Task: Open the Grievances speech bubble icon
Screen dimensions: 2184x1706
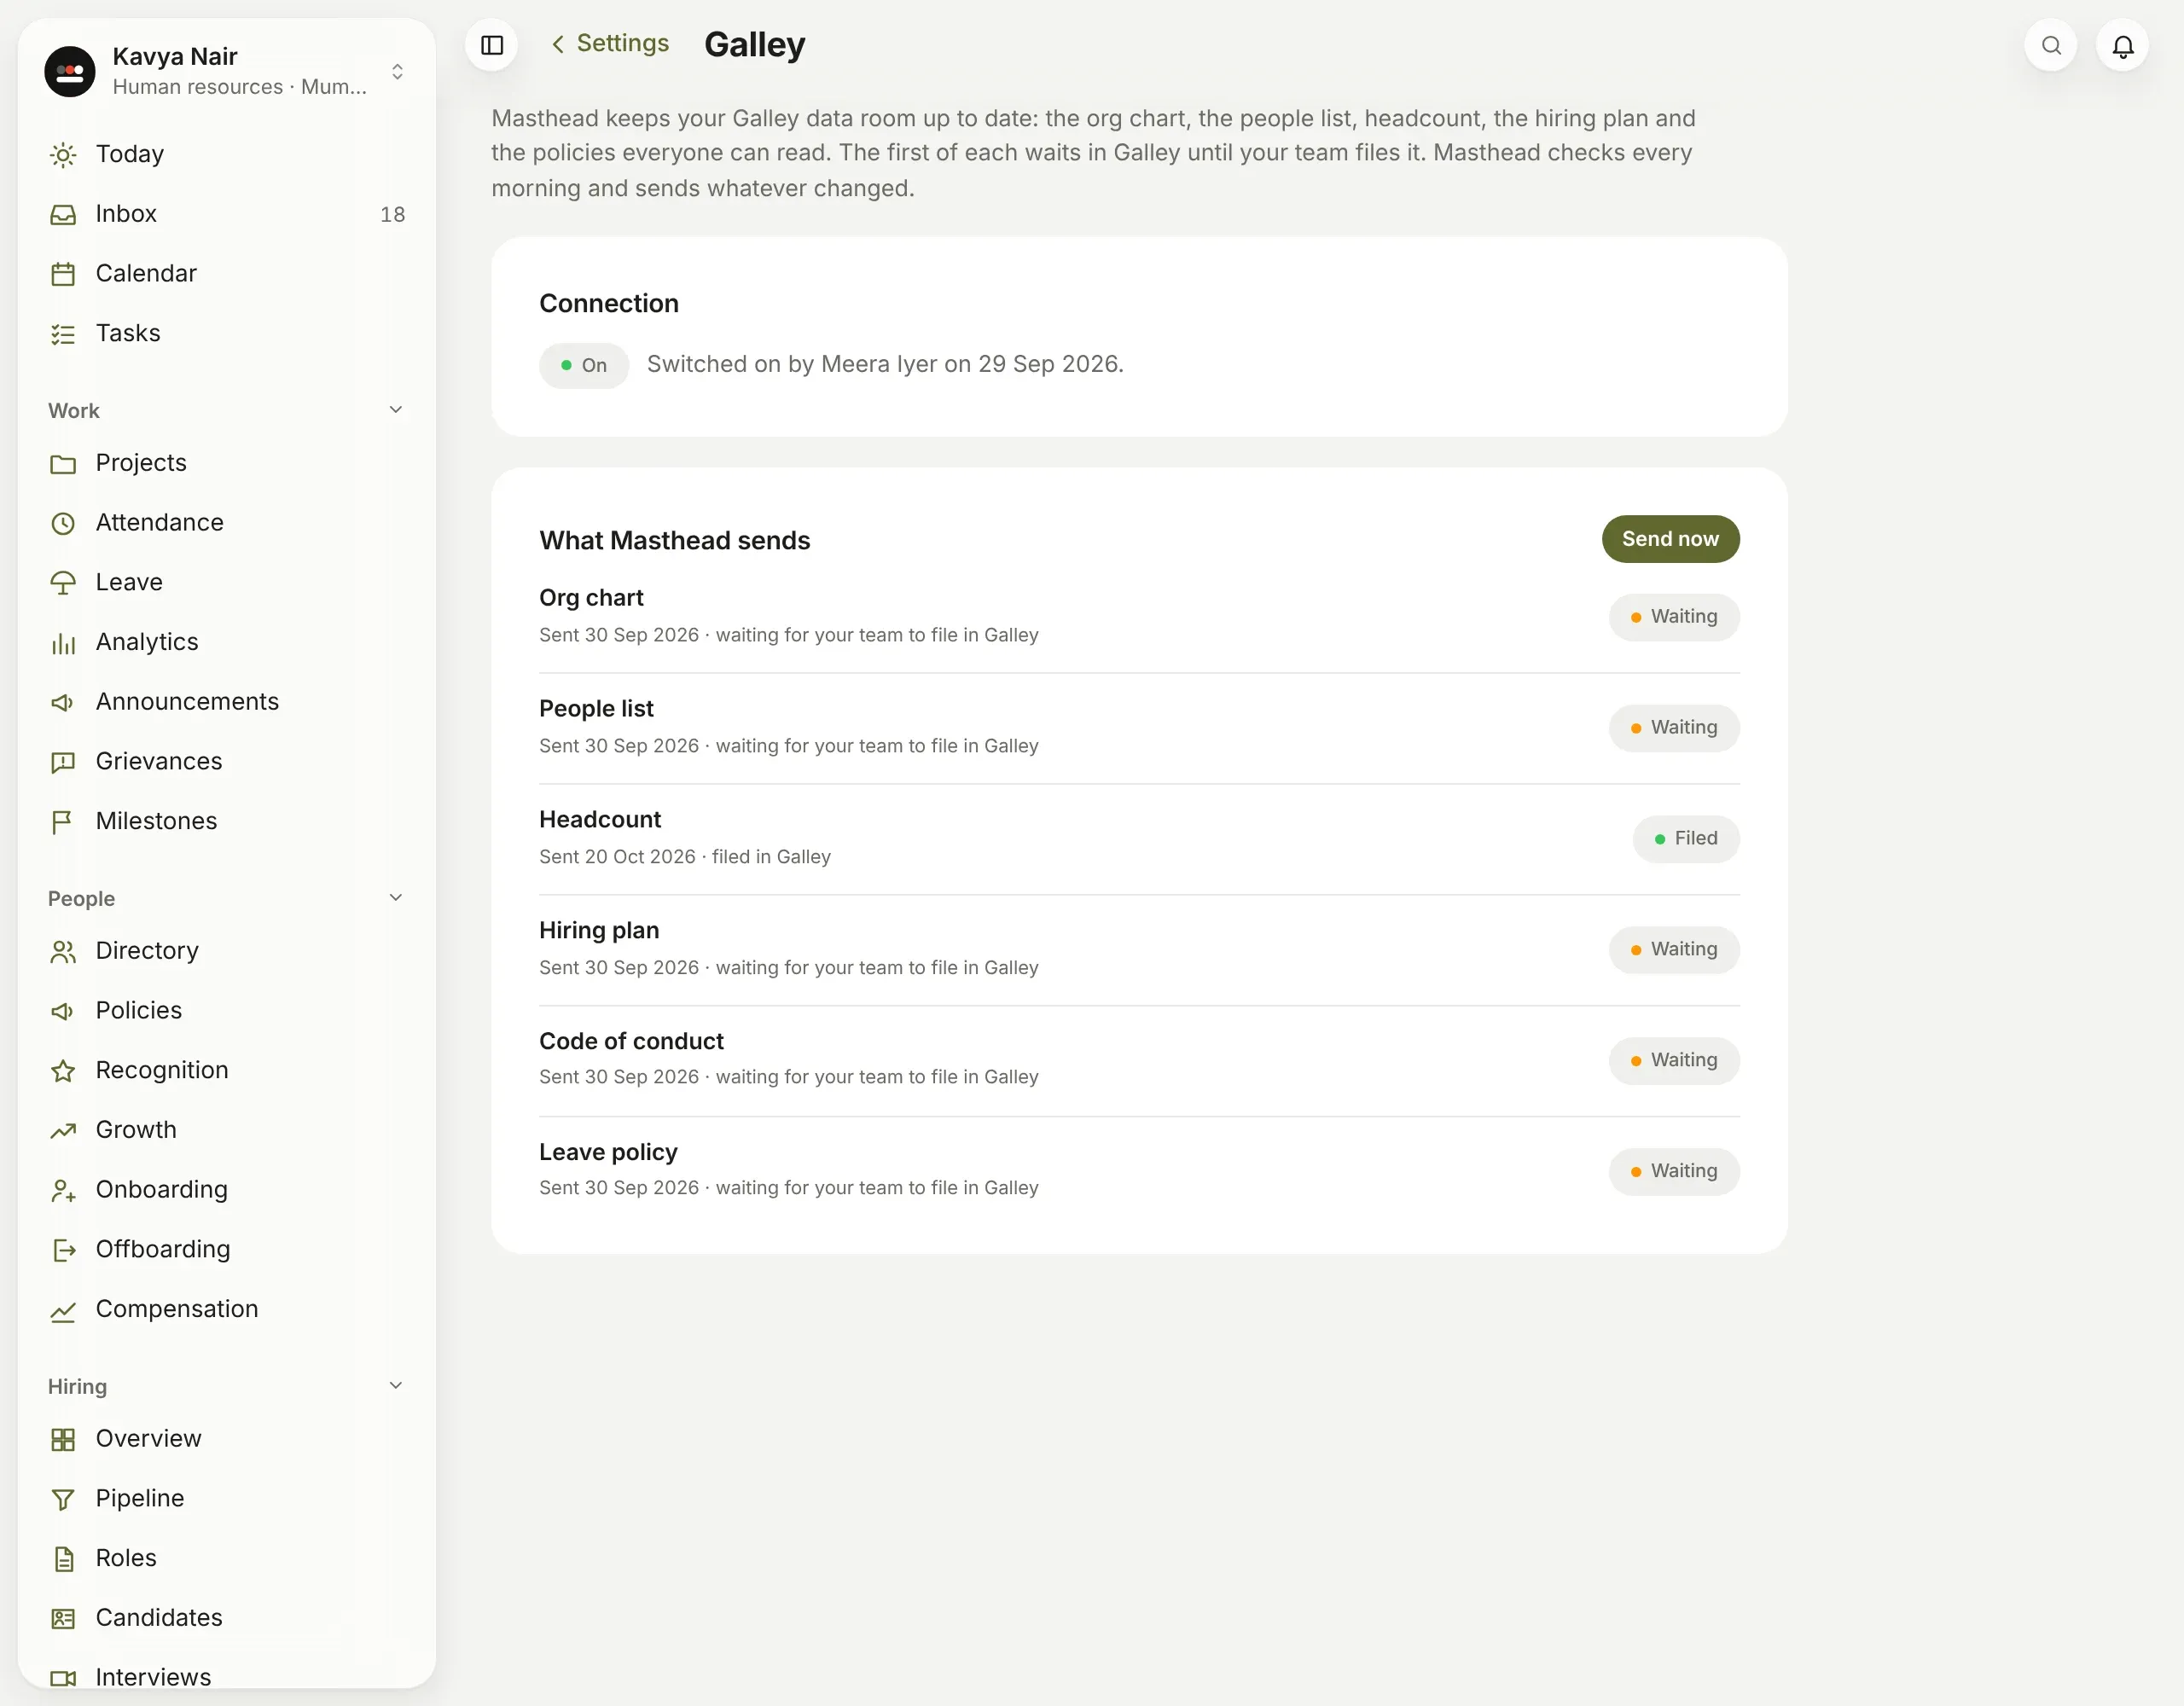Action: (63, 762)
